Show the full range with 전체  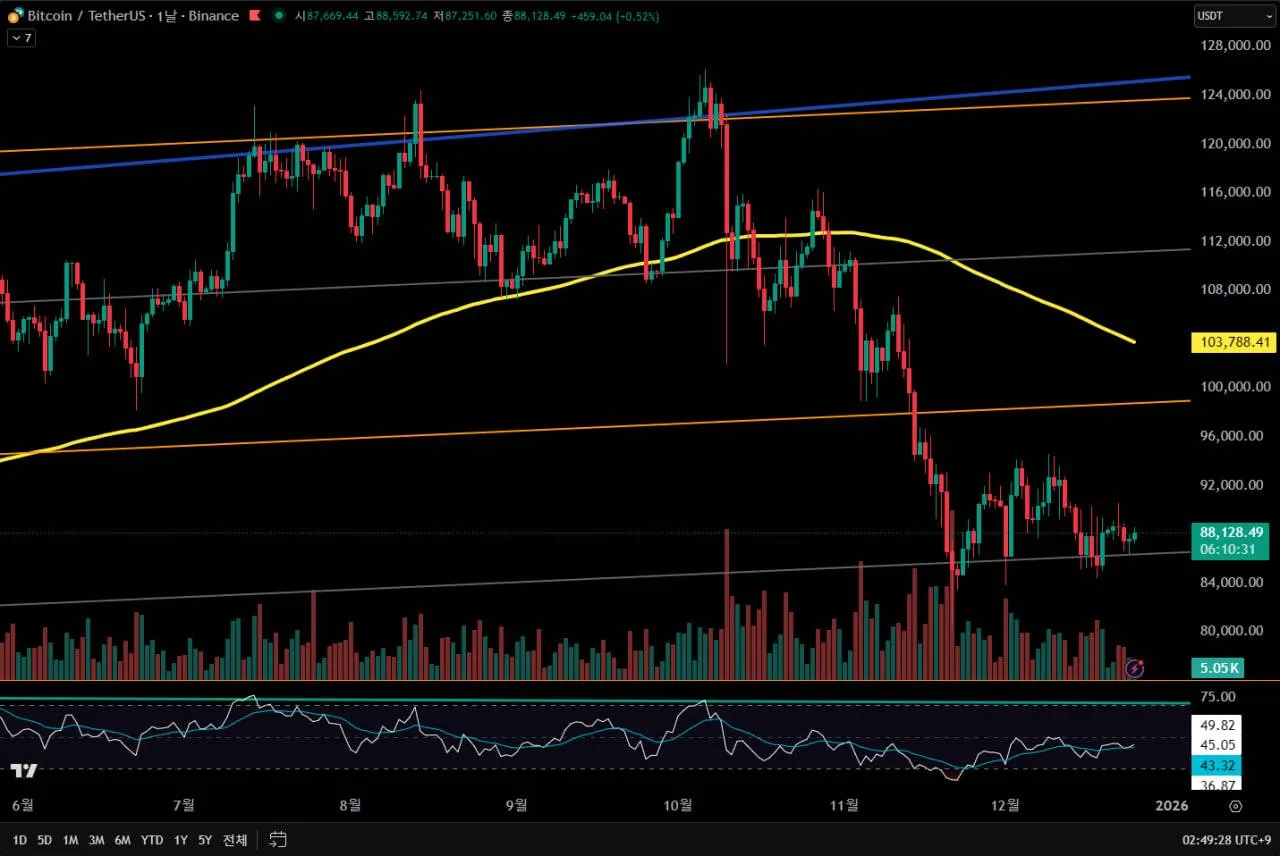pos(234,839)
